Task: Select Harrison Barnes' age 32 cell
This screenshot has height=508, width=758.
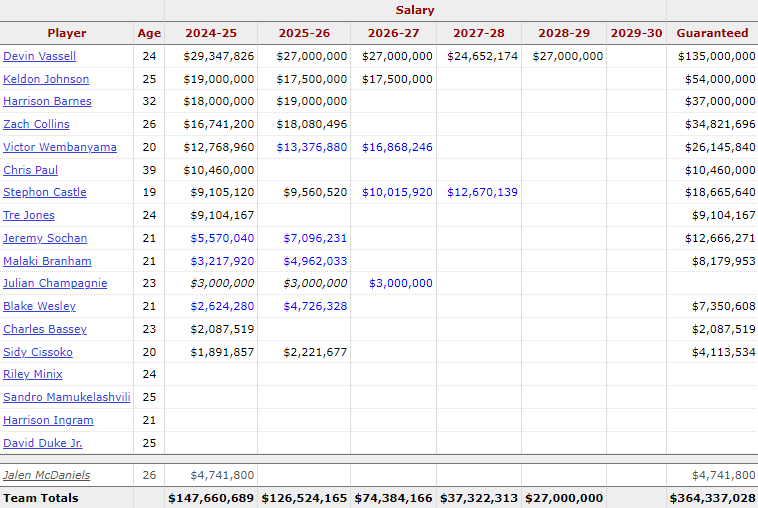Action: click(x=149, y=101)
